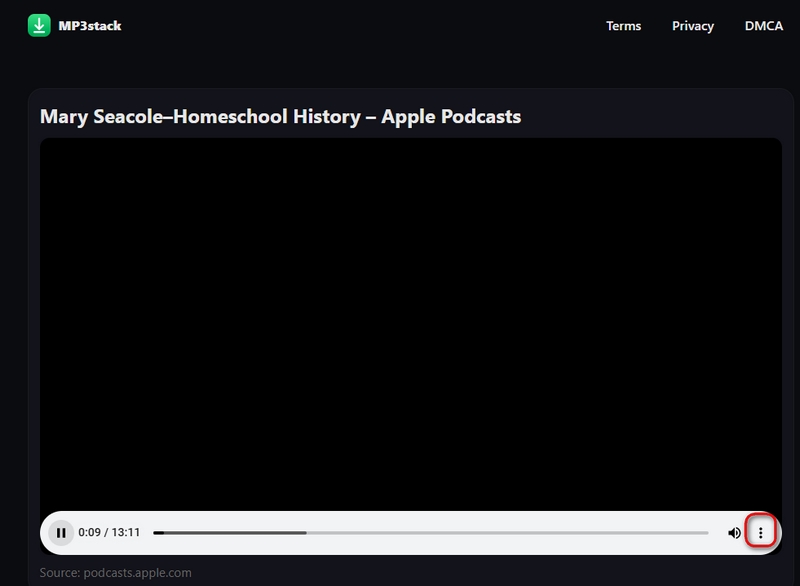Click the 0:09 / 13:11 time display
The height and width of the screenshot is (586, 800).
(108, 533)
